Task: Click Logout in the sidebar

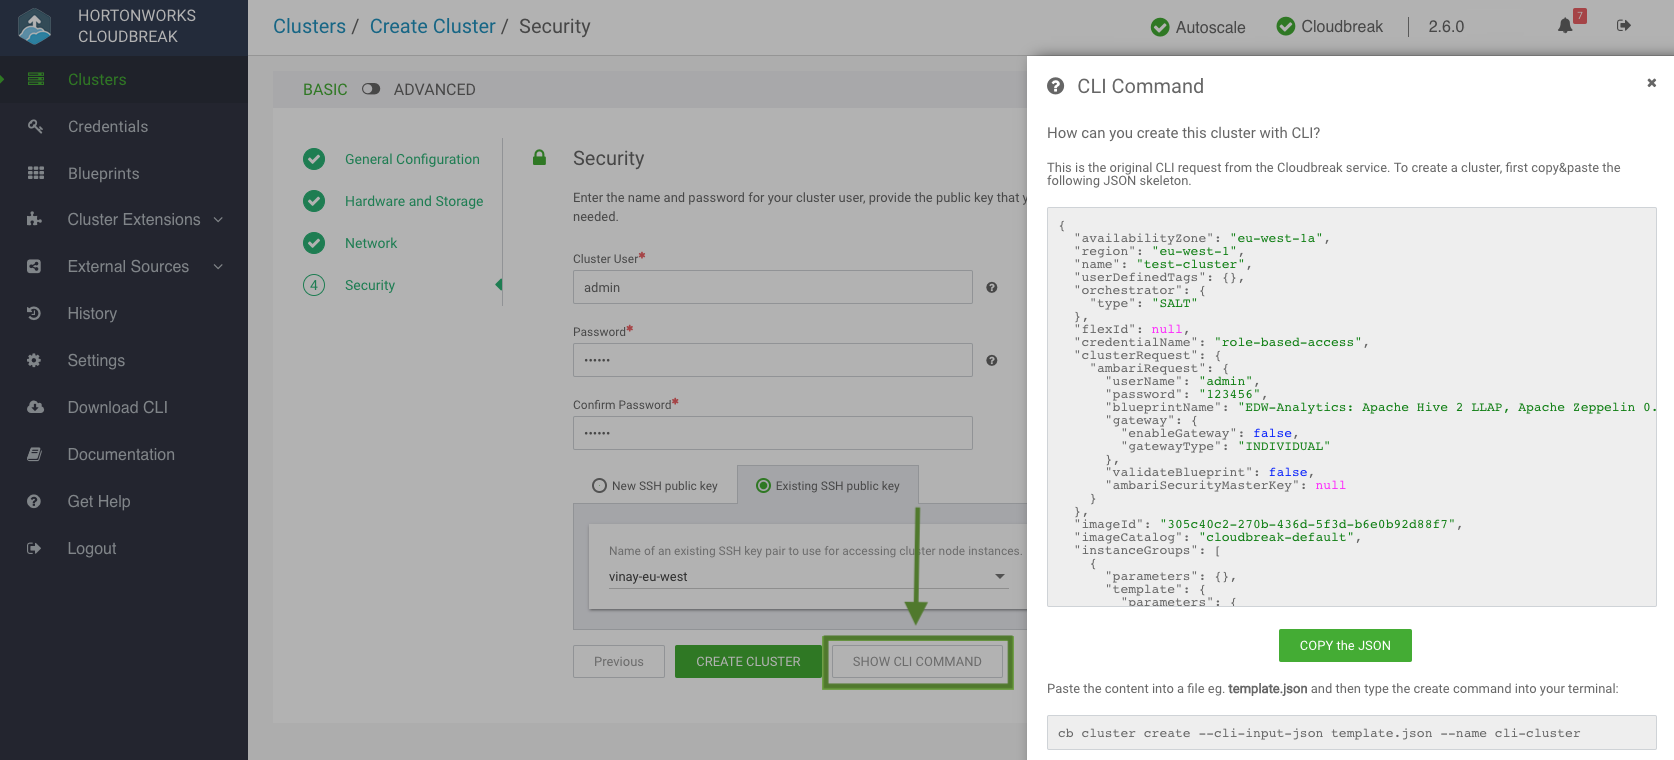Action: (x=92, y=548)
